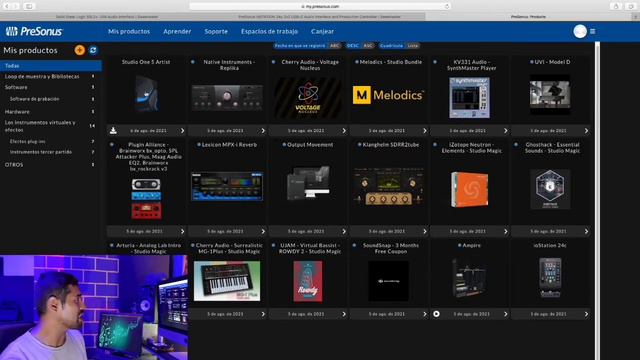Screen dimensions: 640x360
Task: Expand ioStation 24c card arrow
Action: [x=587, y=314]
